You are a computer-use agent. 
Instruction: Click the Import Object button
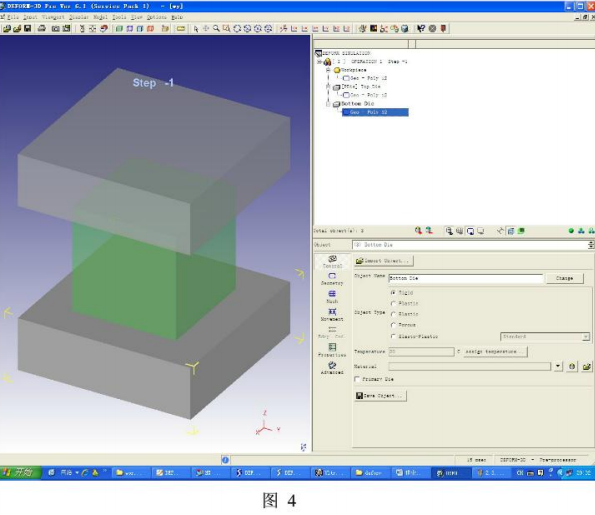pos(384,261)
